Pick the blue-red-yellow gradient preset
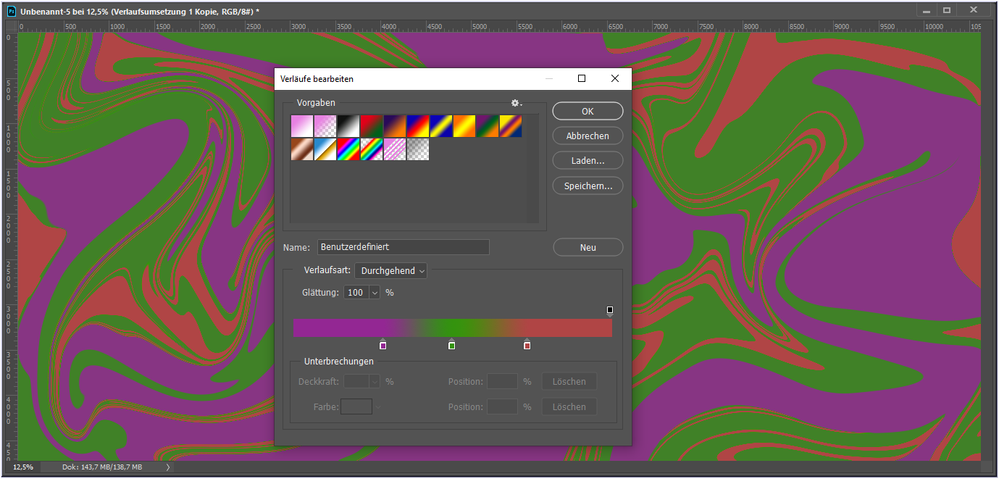Image resolution: width=999 pixels, height=479 pixels. click(418, 126)
